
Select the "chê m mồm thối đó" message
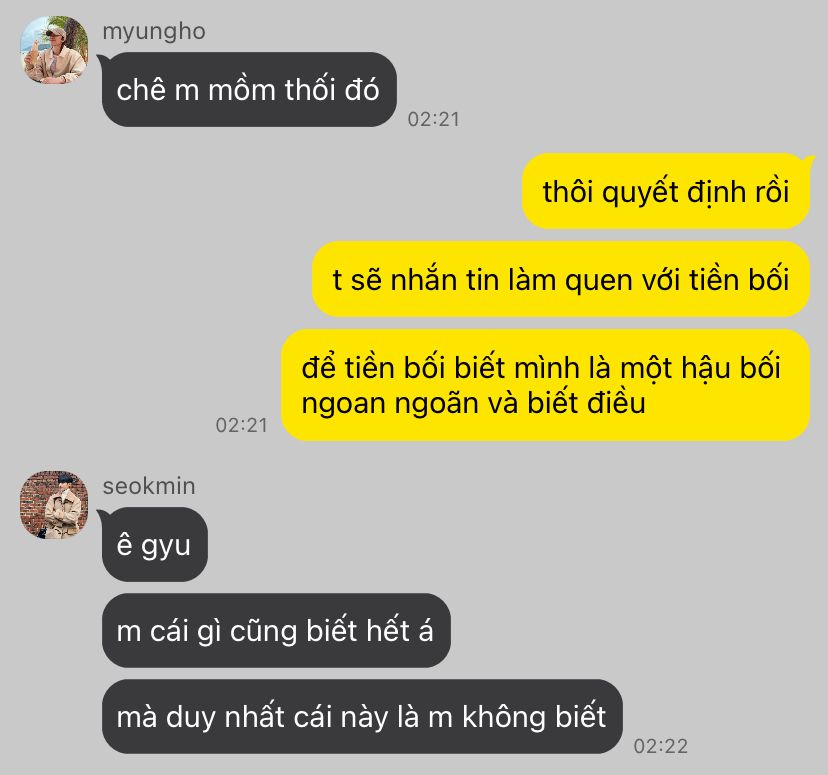249,89
